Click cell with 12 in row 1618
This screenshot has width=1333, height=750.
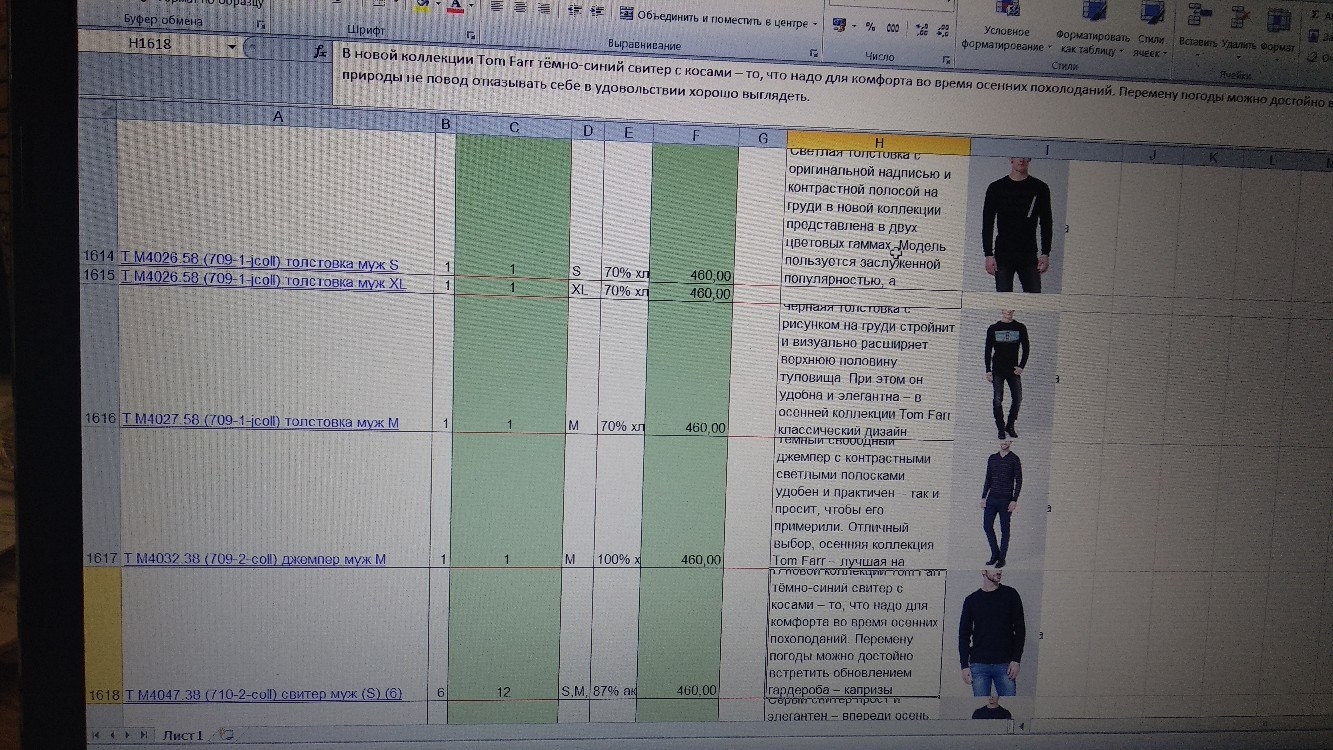point(505,634)
